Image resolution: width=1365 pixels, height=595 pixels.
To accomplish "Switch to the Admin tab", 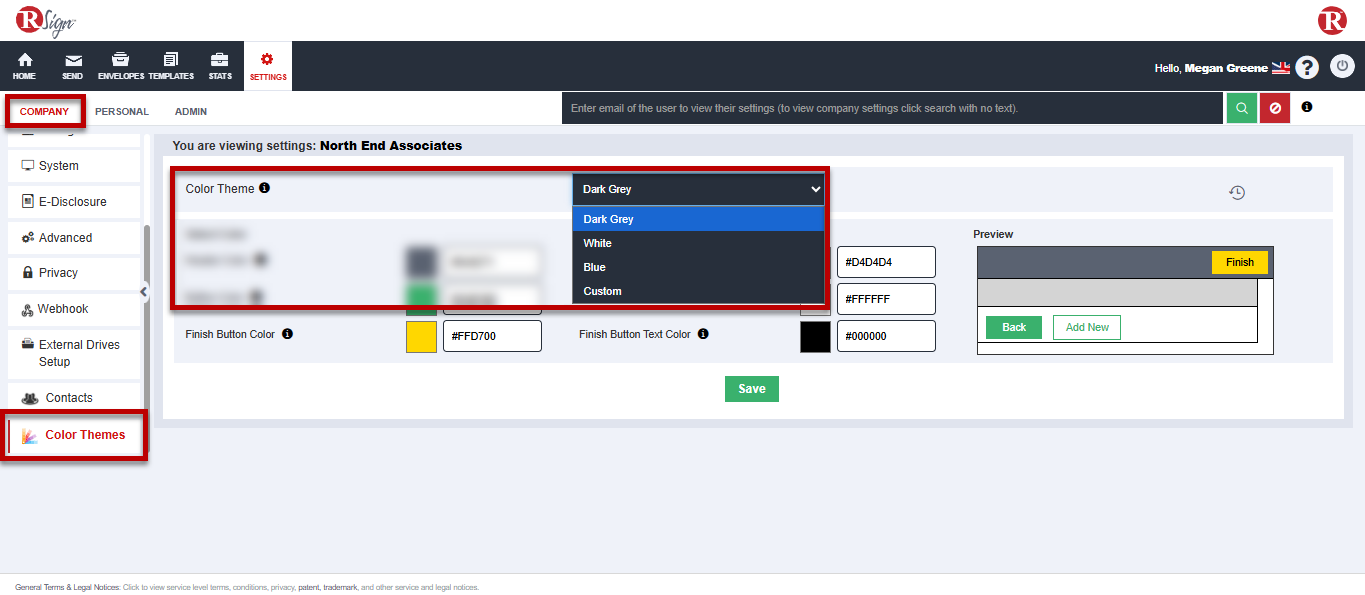I will pyautogui.click(x=191, y=112).
